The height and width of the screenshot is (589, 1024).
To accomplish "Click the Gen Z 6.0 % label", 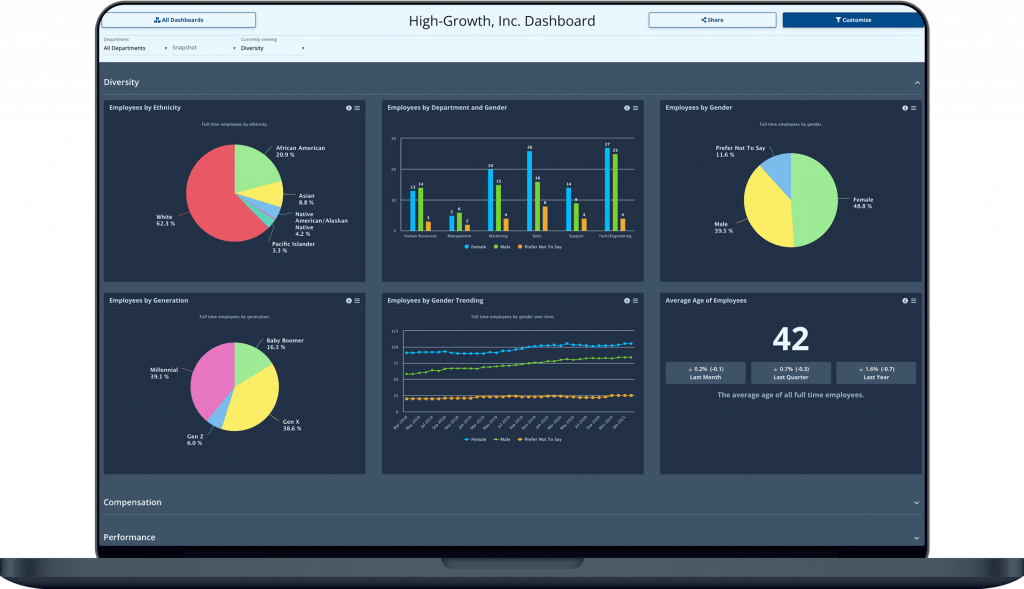I will 195,439.
